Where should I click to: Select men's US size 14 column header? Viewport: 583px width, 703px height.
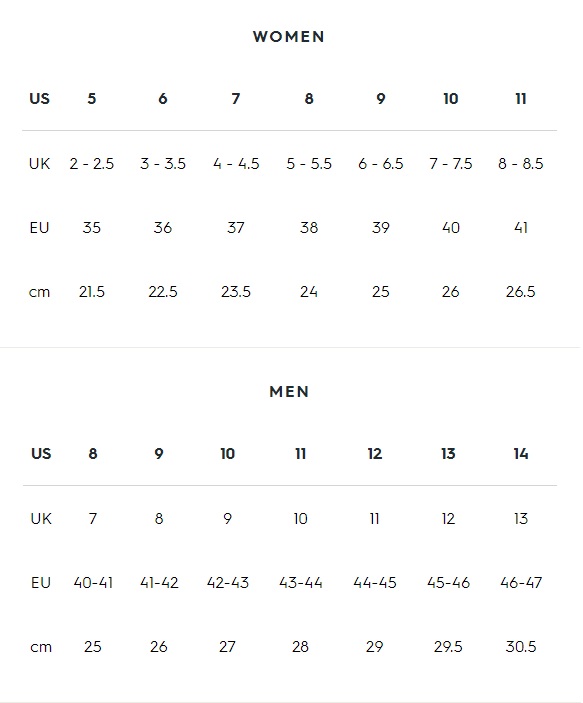click(x=521, y=454)
